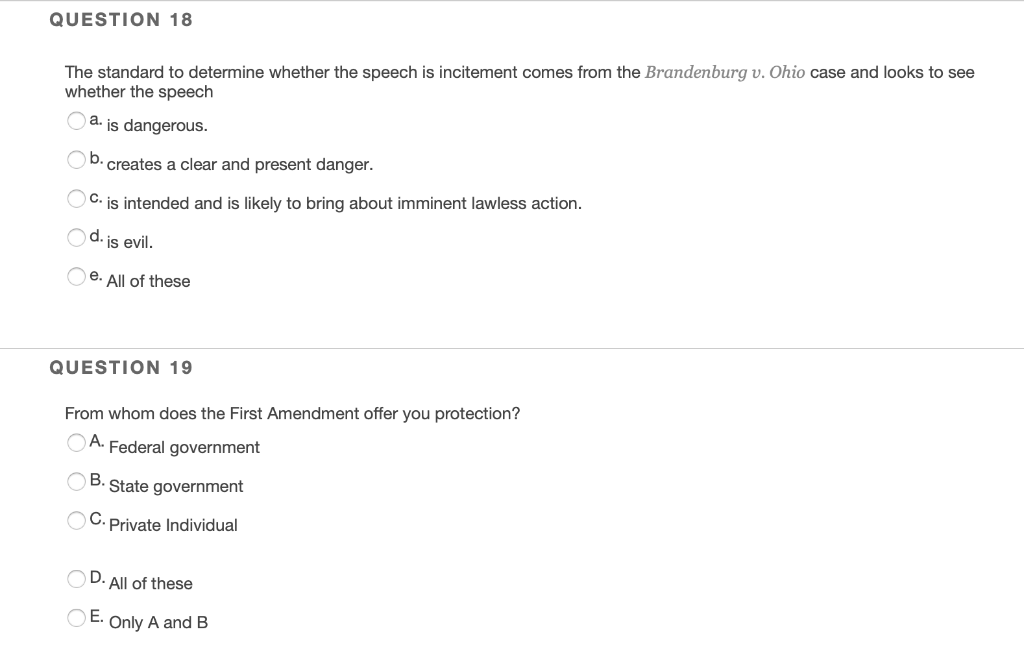The height and width of the screenshot is (662, 1024).
Task: Click the answer text Private Individual
Action: tap(174, 525)
